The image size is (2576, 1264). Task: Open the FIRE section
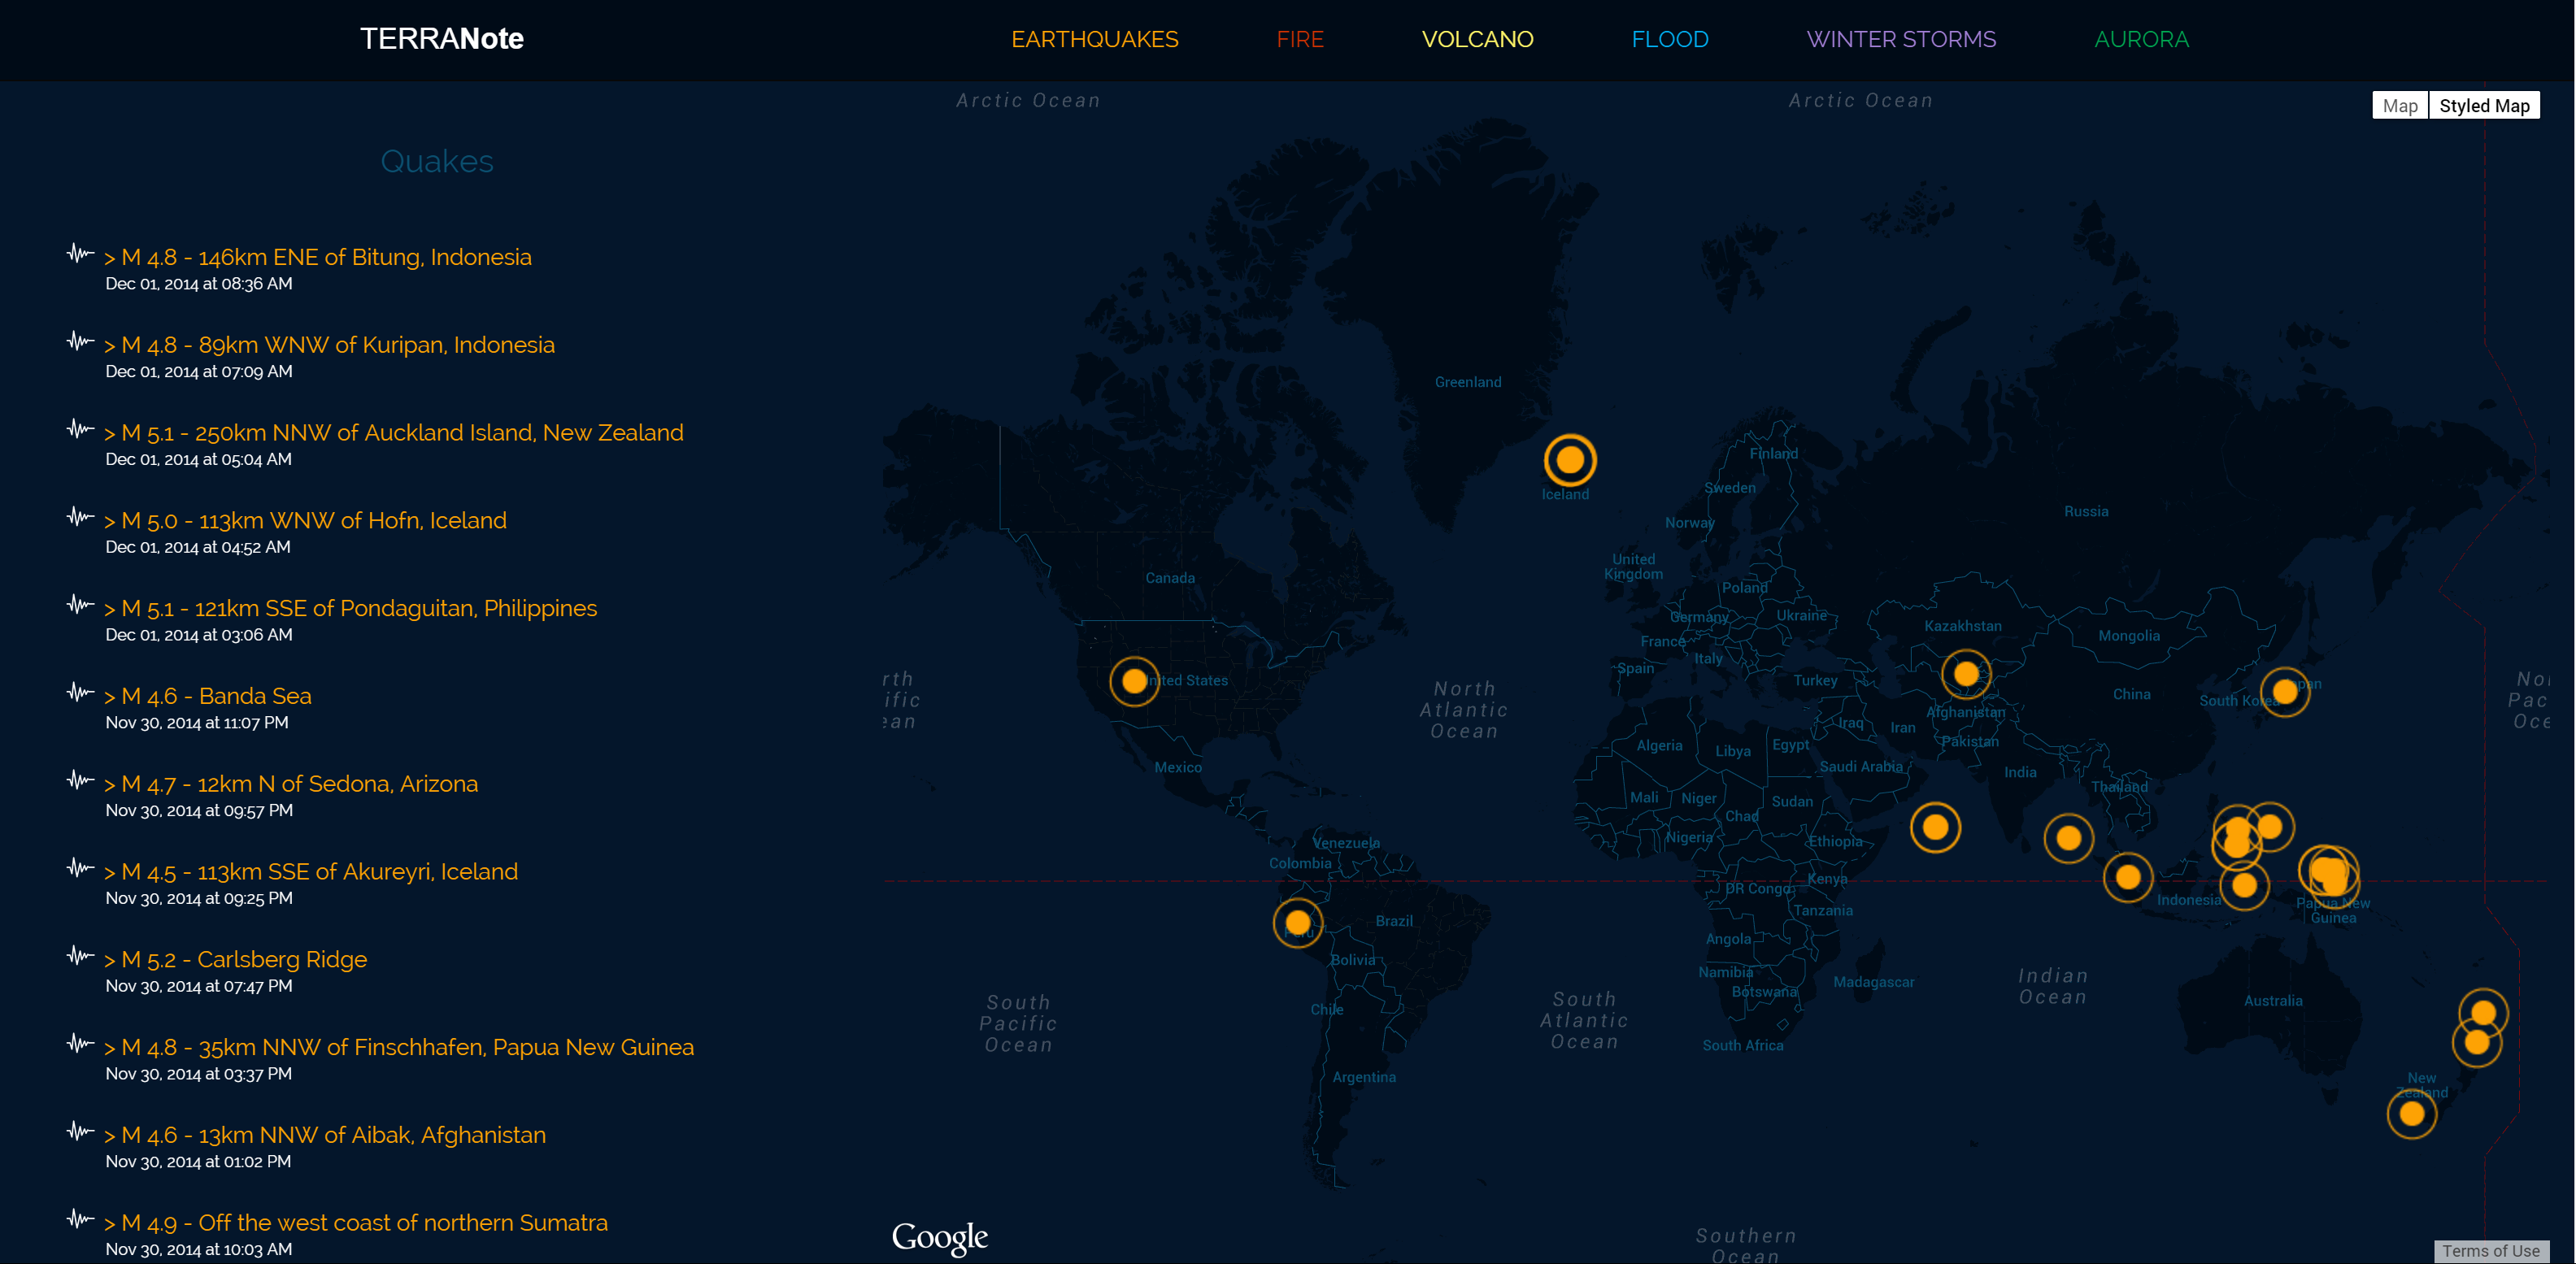(x=1299, y=39)
